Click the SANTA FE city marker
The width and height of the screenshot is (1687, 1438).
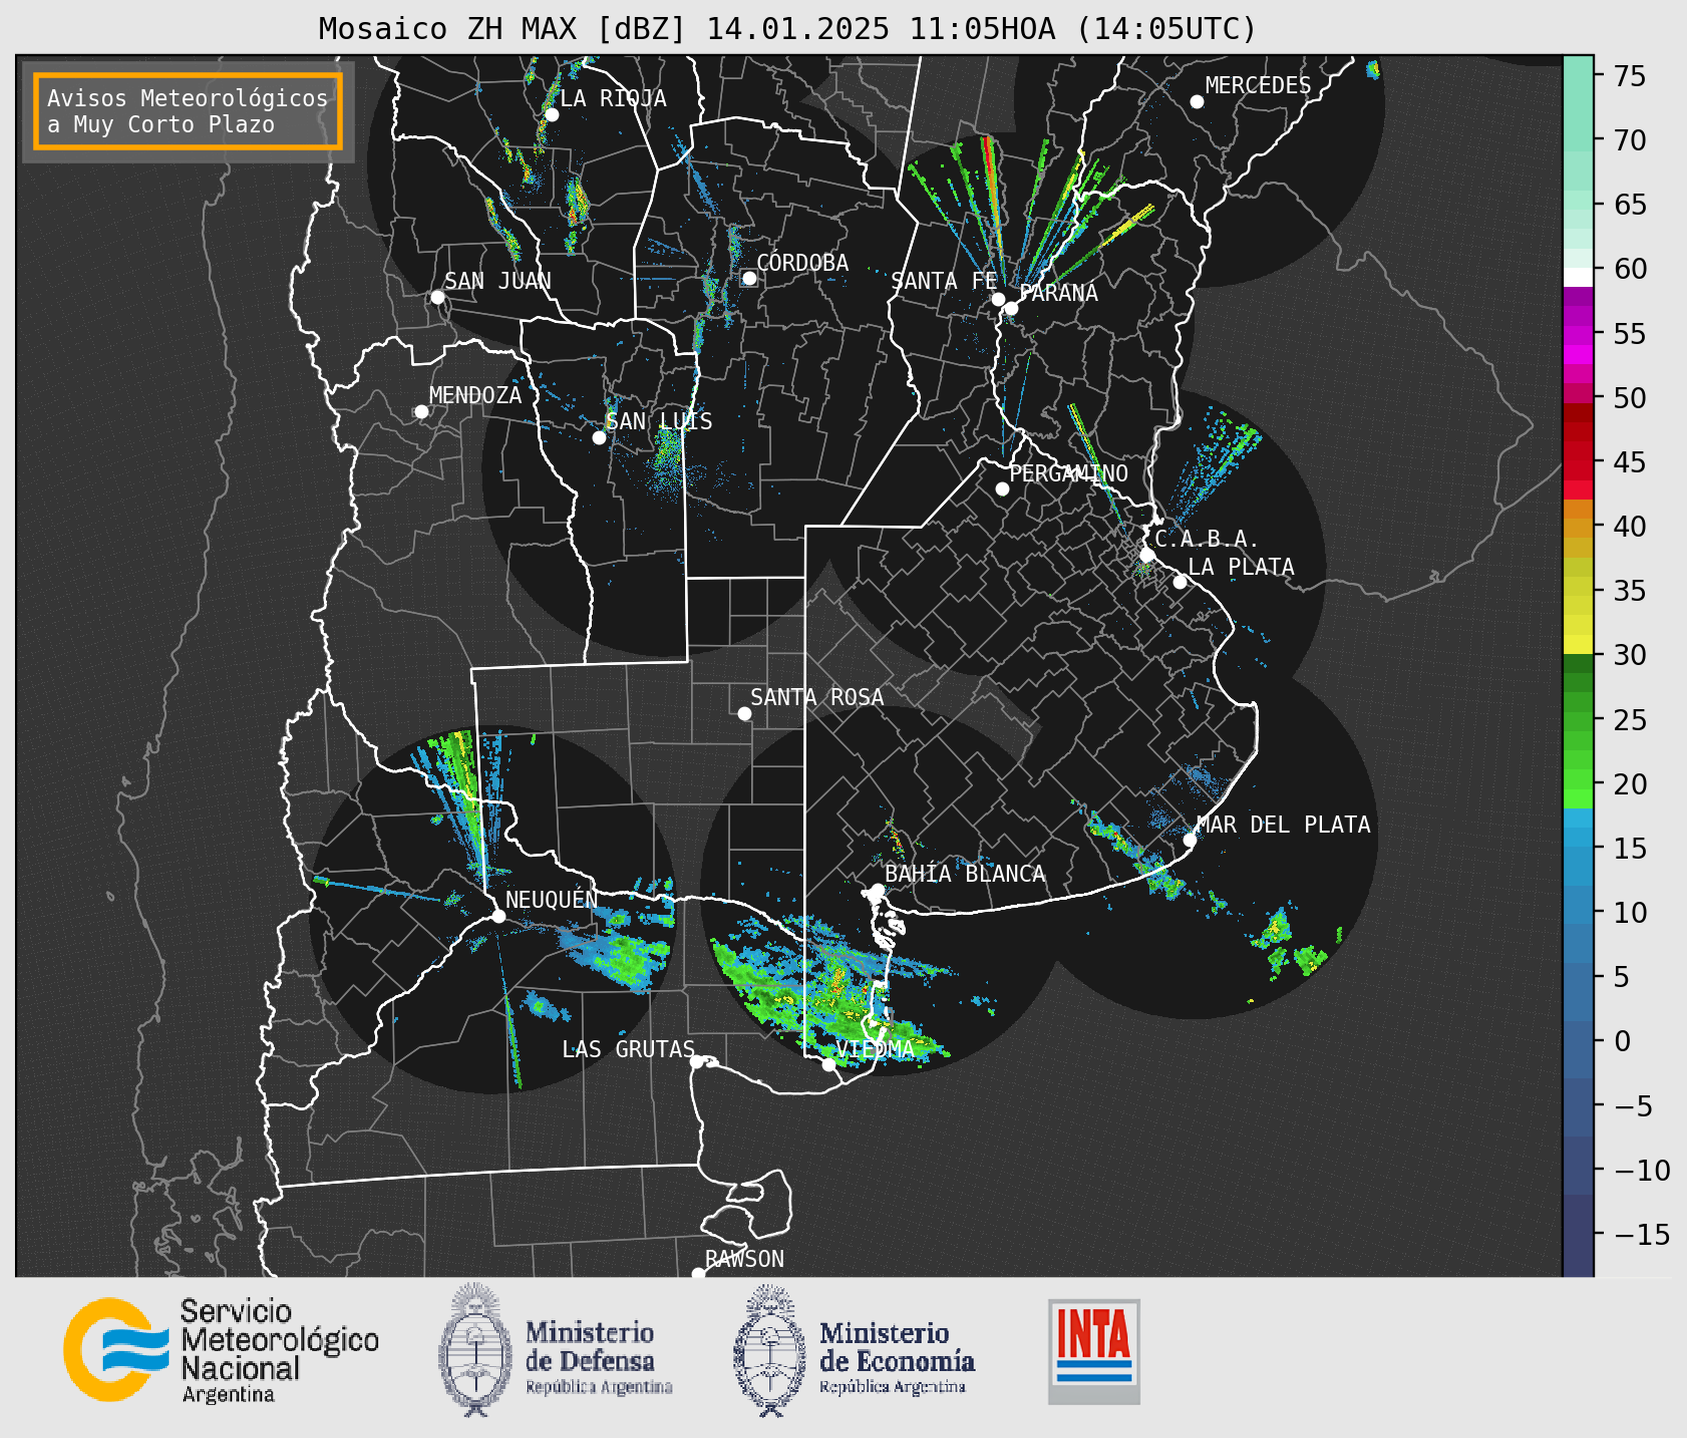click(998, 299)
